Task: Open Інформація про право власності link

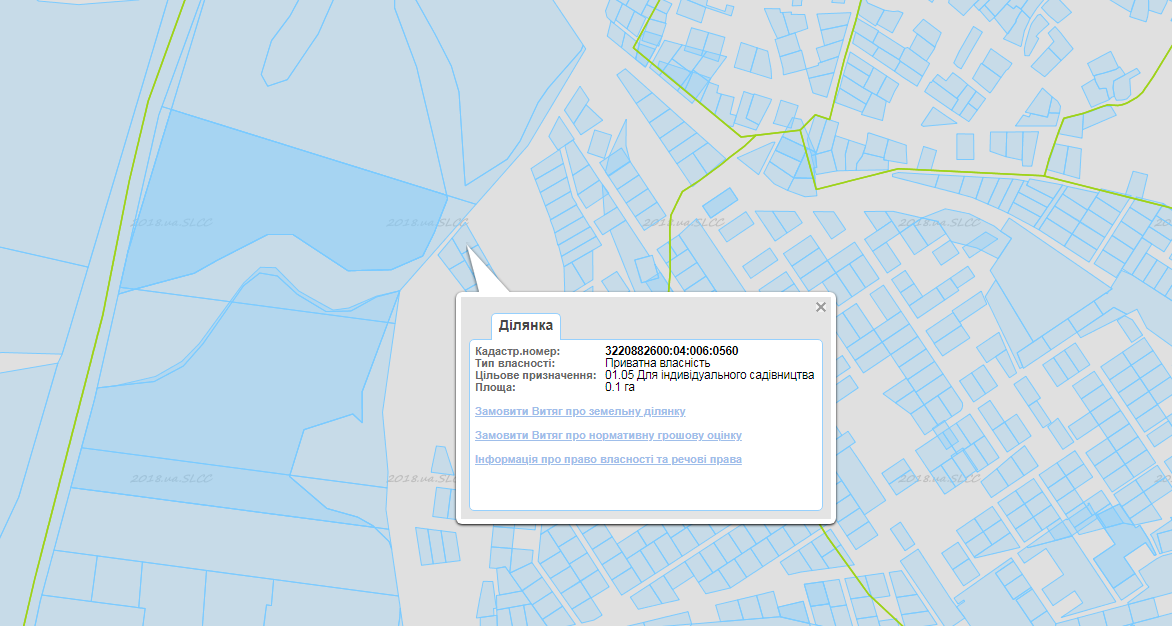Action: (608, 459)
